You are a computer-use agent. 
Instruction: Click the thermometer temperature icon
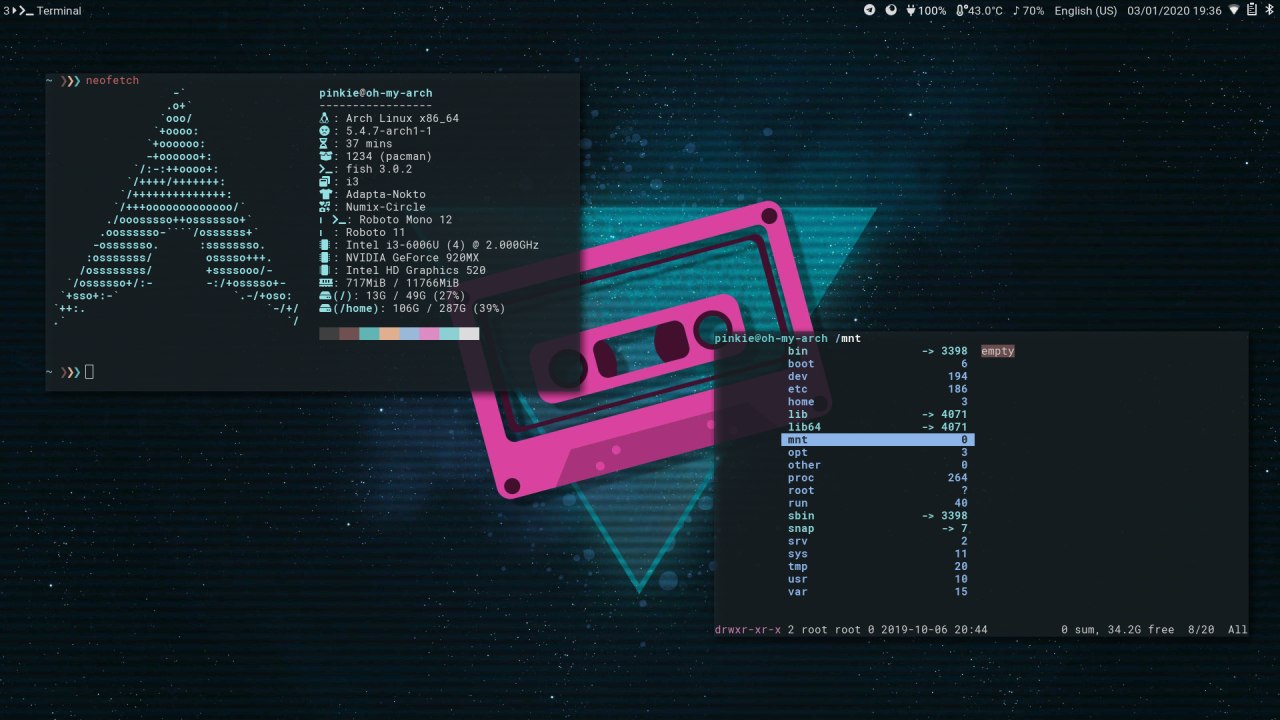coord(961,10)
